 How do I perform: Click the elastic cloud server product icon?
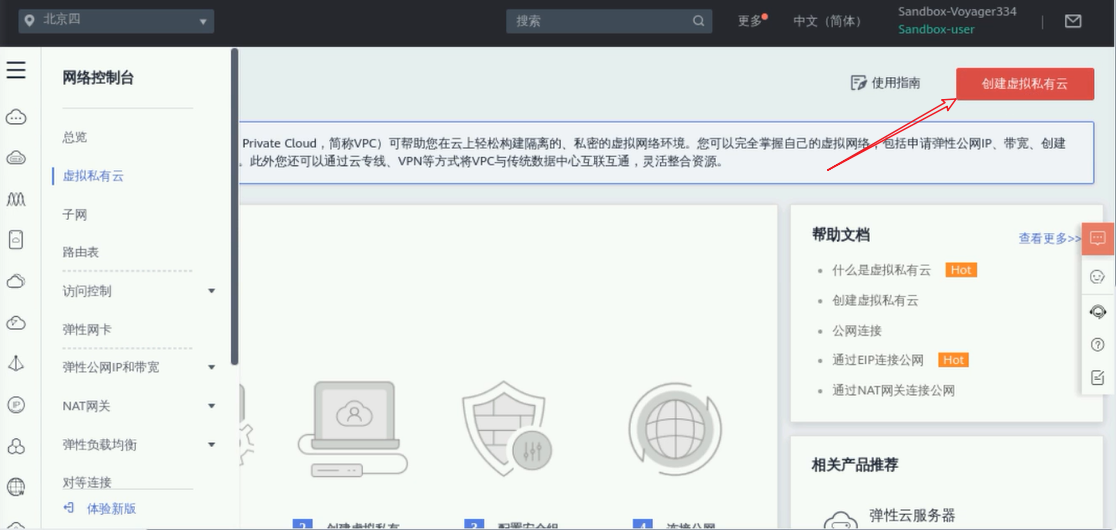[841, 521]
